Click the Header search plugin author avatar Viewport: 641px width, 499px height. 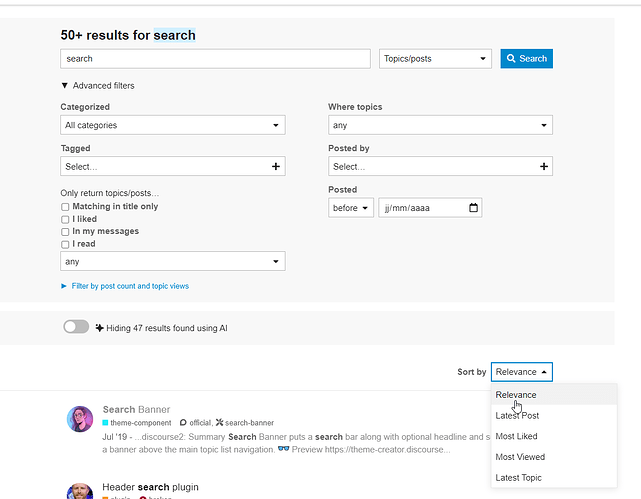point(80,492)
